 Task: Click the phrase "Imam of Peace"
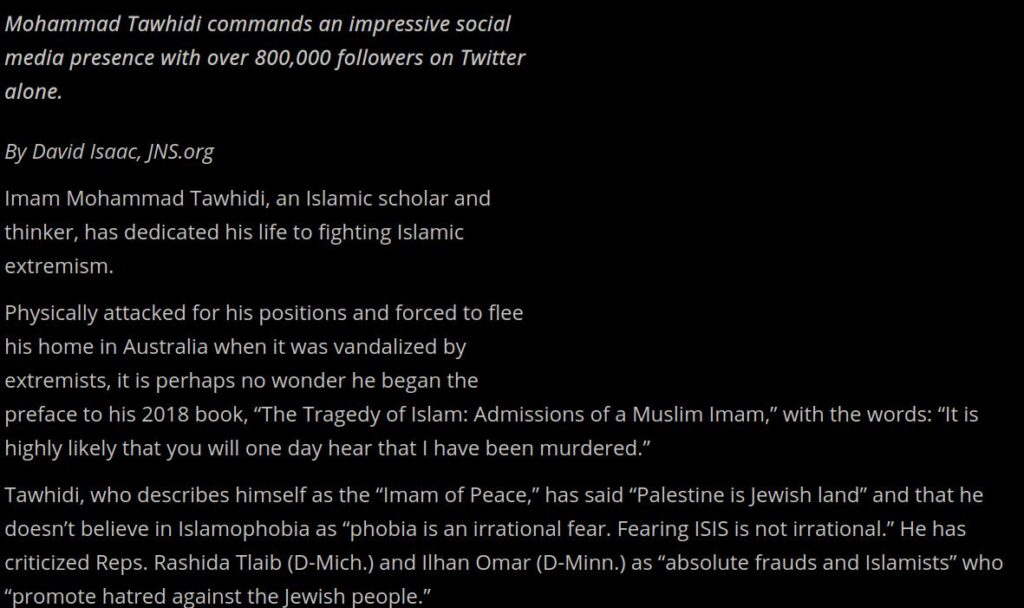pyautogui.click(x=456, y=495)
